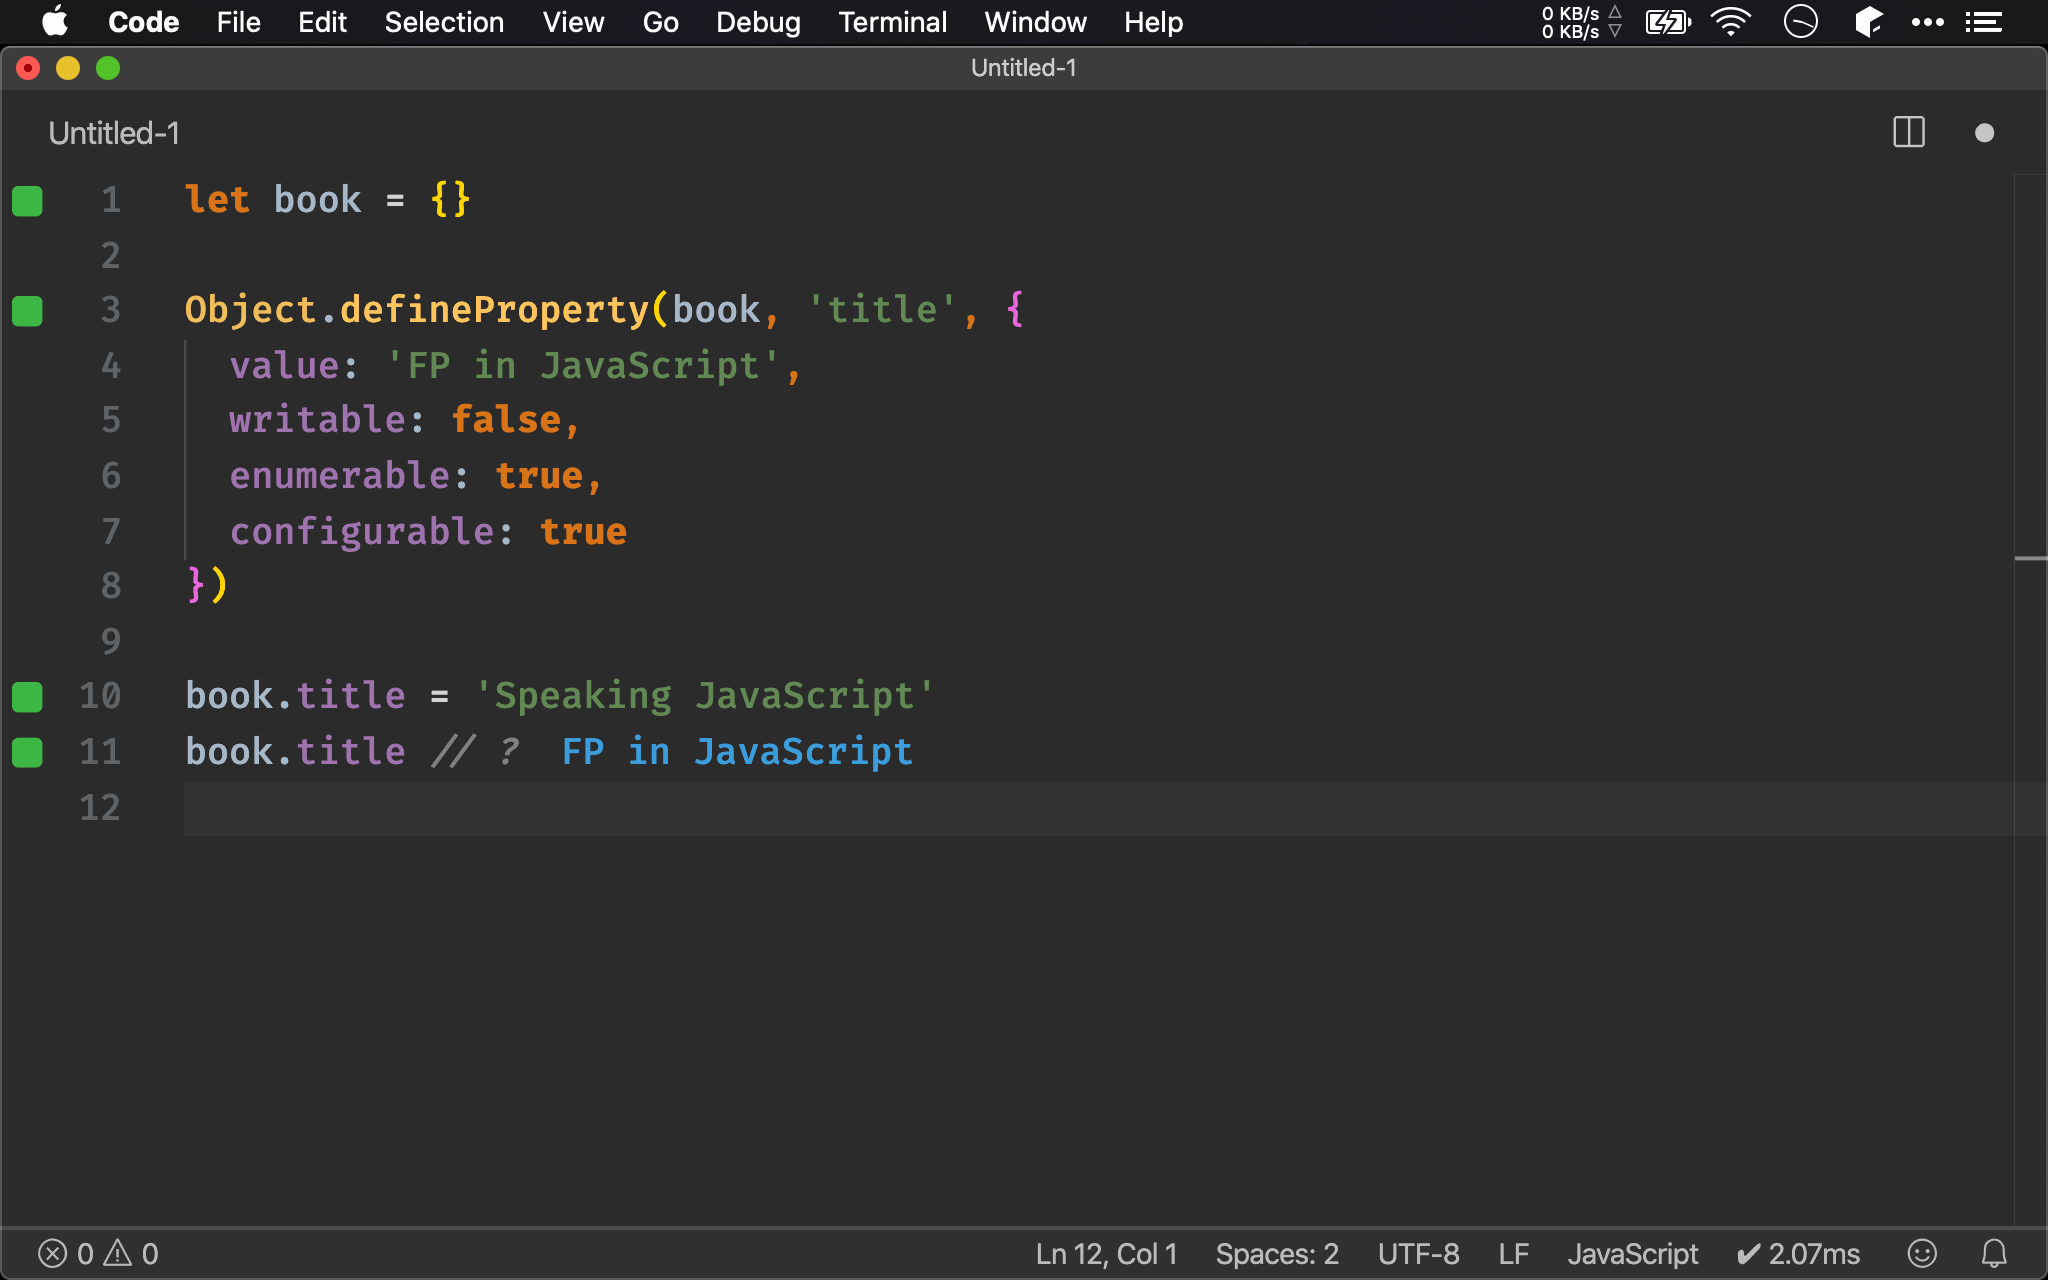The height and width of the screenshot is (1280, 2048).
Task: Open the macOS Notification Center list icon
Action: (1984, 22)
